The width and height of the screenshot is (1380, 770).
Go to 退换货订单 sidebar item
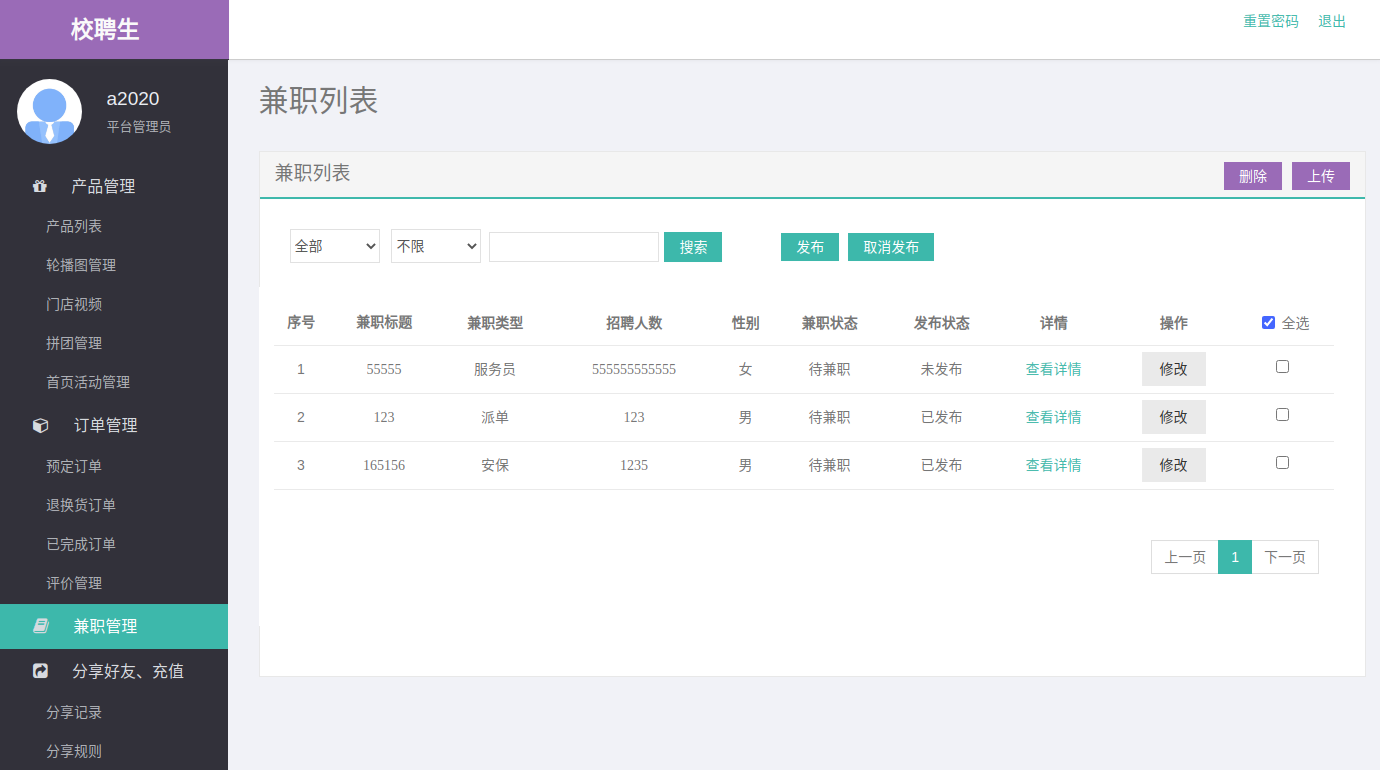pyautogui.click(x=81, y=505)
